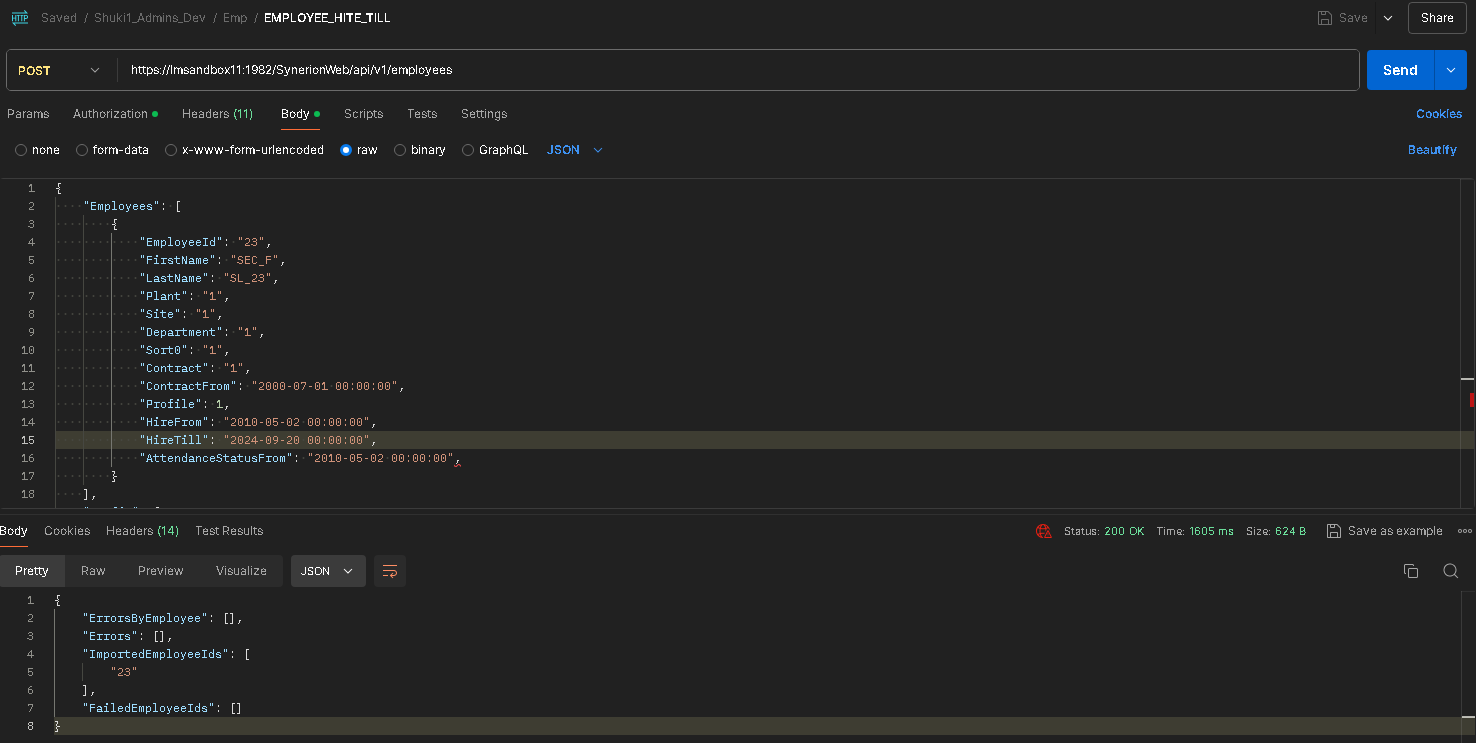Click "FailedEmployeeIds" in response
Image resolution: width=1476 pixels, height=743 pixels.
149,708
